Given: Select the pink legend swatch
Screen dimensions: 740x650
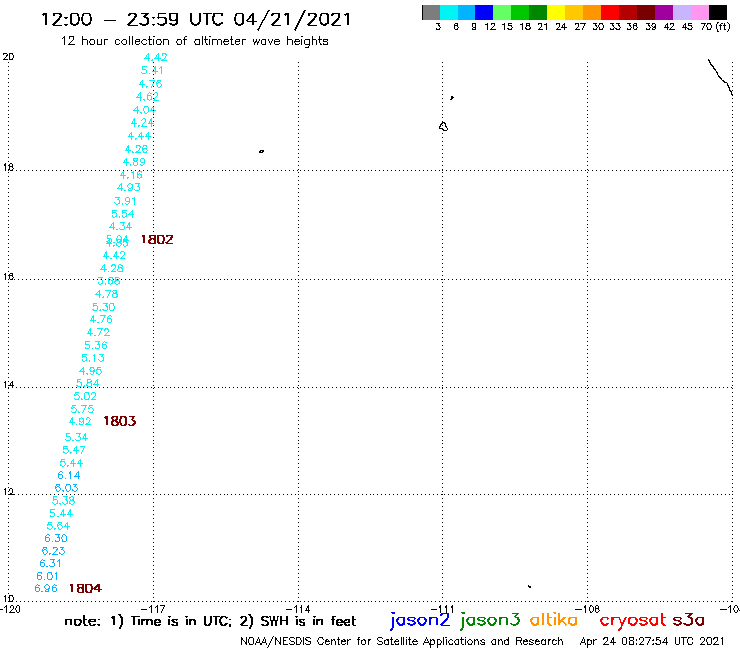Looking at the screenshot, I should tap(700, 12).
